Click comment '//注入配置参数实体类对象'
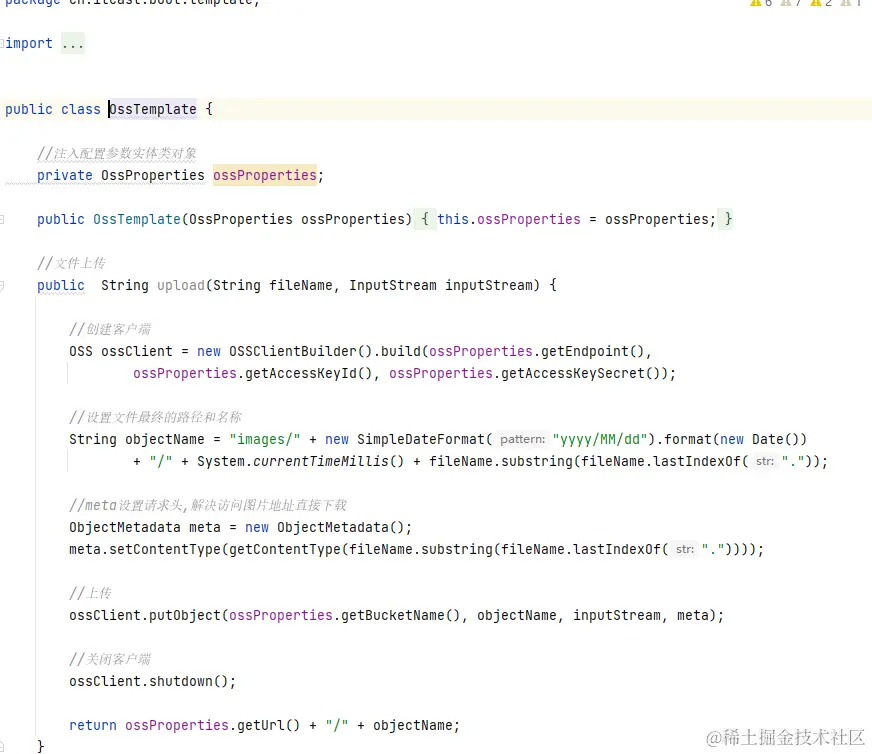The width and height of the screenshot is (872, 754). (117, 153)
